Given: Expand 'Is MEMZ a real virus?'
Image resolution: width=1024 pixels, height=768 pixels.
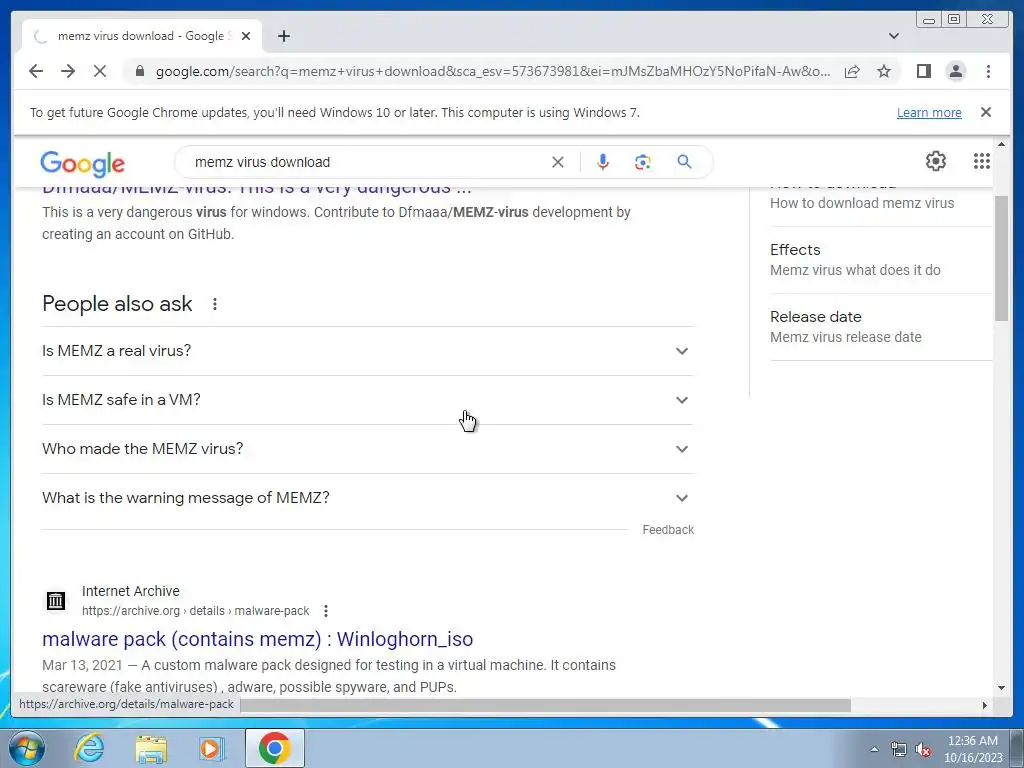Looking at the screenshot, I should pos(368,351).
